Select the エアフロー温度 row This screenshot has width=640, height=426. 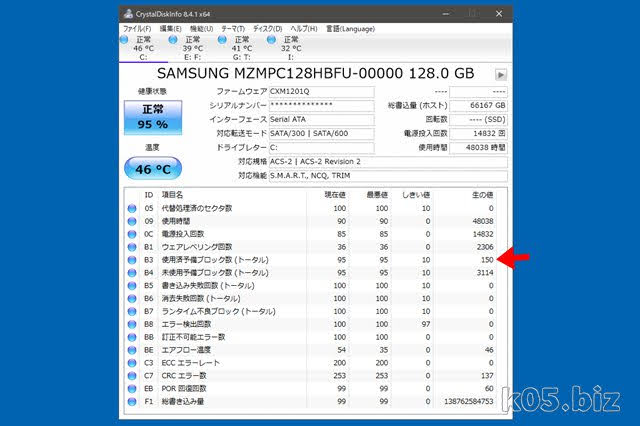pos(311,350)
